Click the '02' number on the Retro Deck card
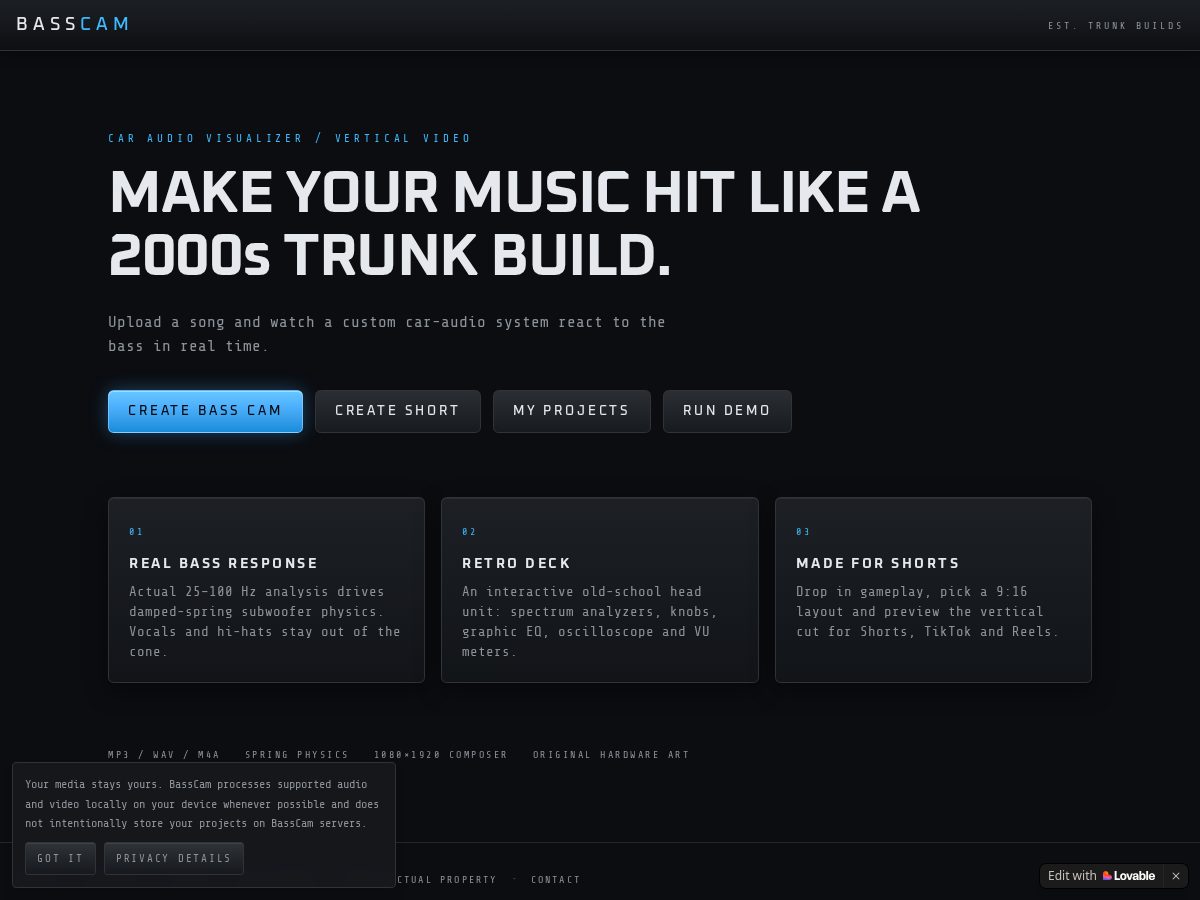This screenshot has height=900, width=1200. (x=469, y=532)
